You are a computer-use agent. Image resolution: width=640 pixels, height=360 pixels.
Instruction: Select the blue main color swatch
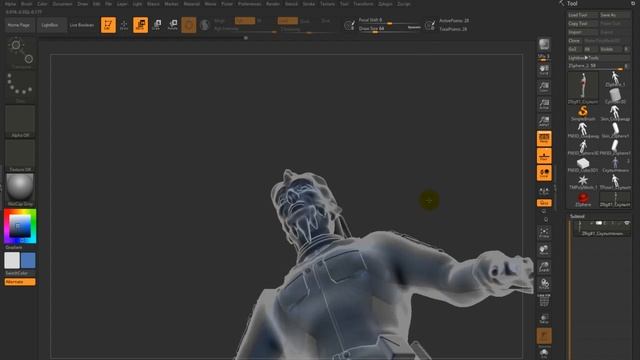[28, 260]
